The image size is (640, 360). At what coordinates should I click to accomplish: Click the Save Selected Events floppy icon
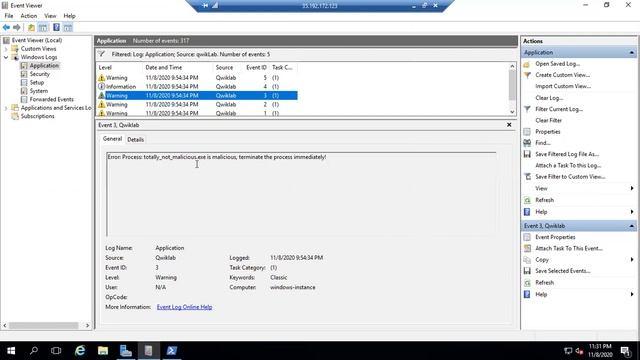(527, 271)
